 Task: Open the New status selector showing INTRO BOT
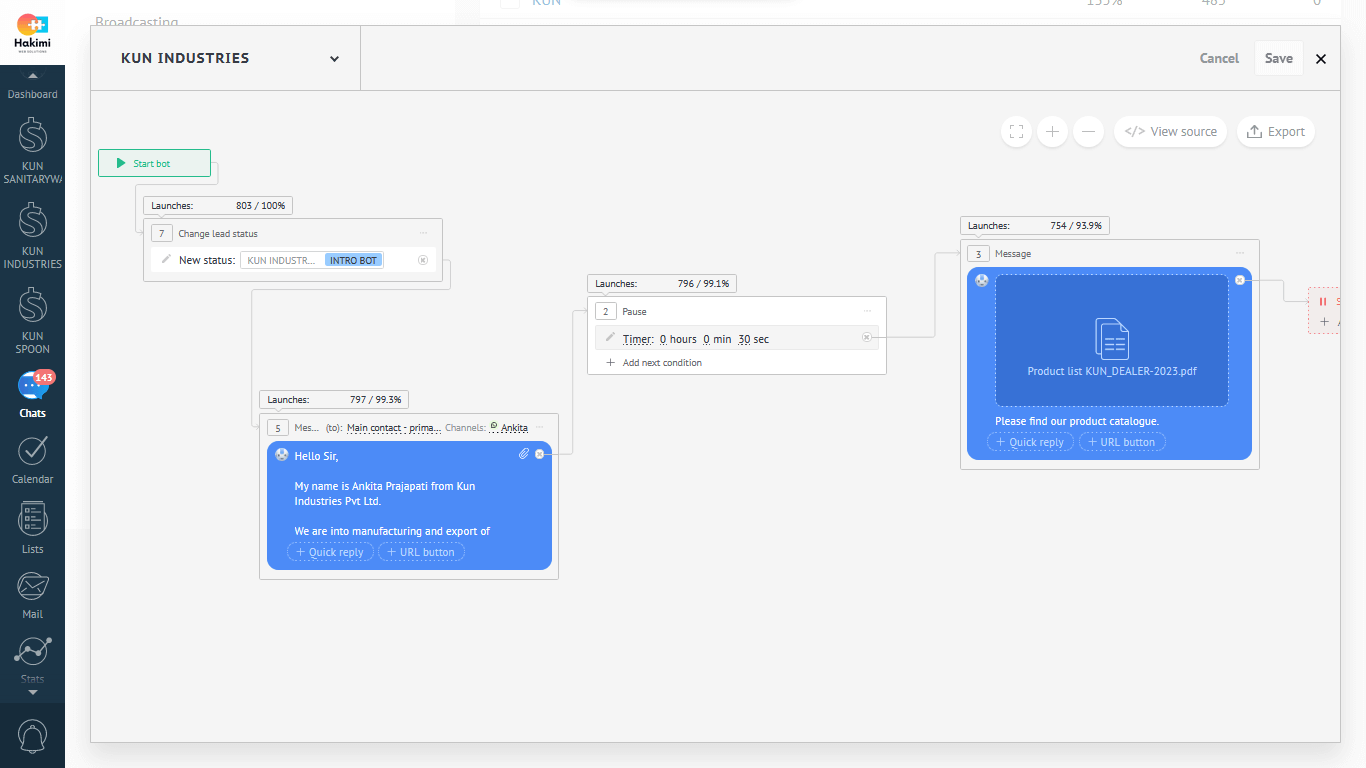[x=312, y=260]
